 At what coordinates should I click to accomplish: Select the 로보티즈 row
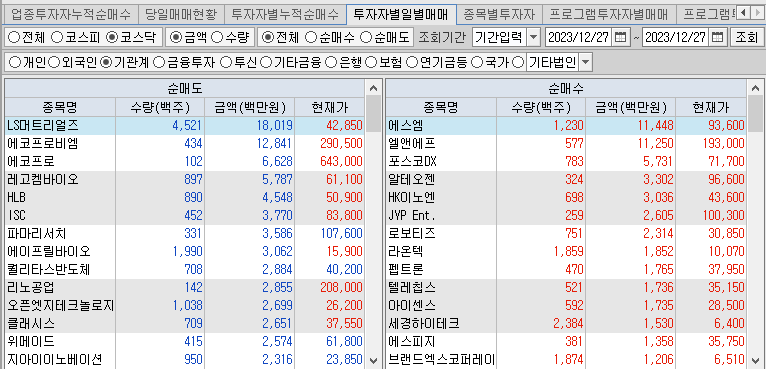pos(566,234)
